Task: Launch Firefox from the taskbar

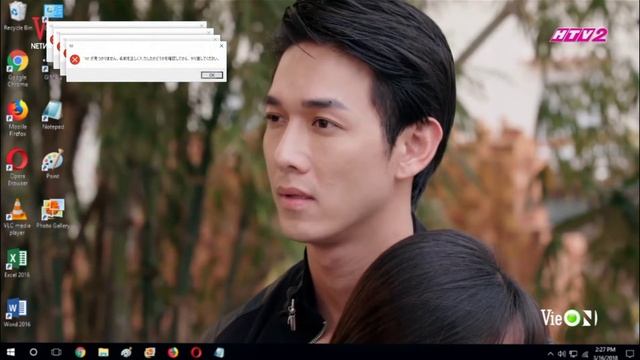Action: pyautogui.click(x=173, y=352)
